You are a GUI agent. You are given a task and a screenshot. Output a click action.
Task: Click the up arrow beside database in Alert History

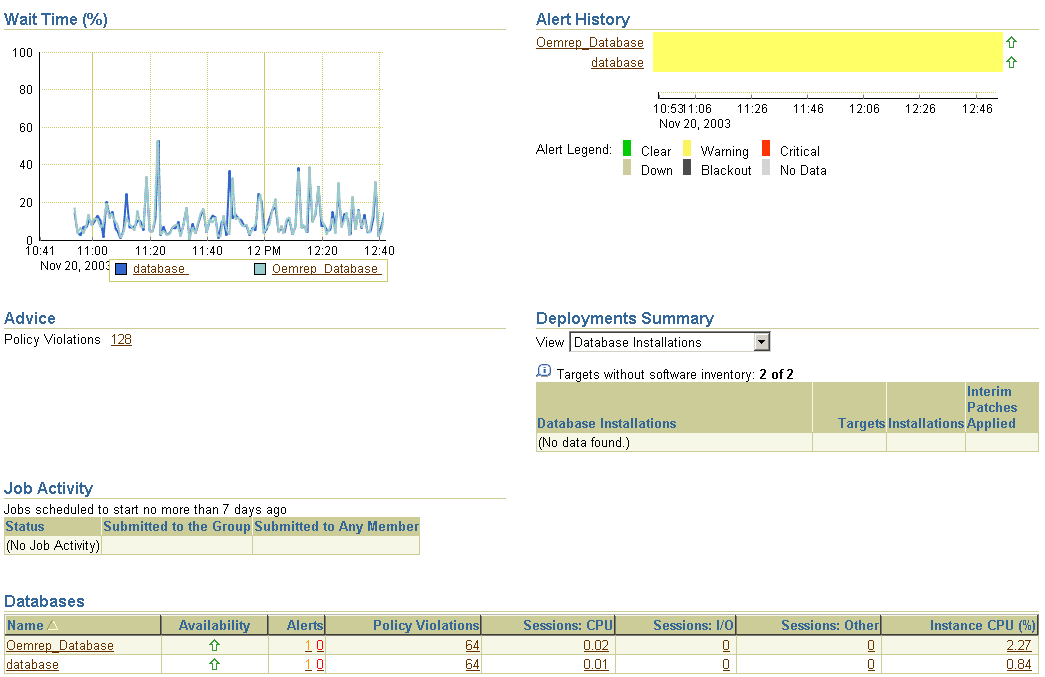click(1011, 62)
